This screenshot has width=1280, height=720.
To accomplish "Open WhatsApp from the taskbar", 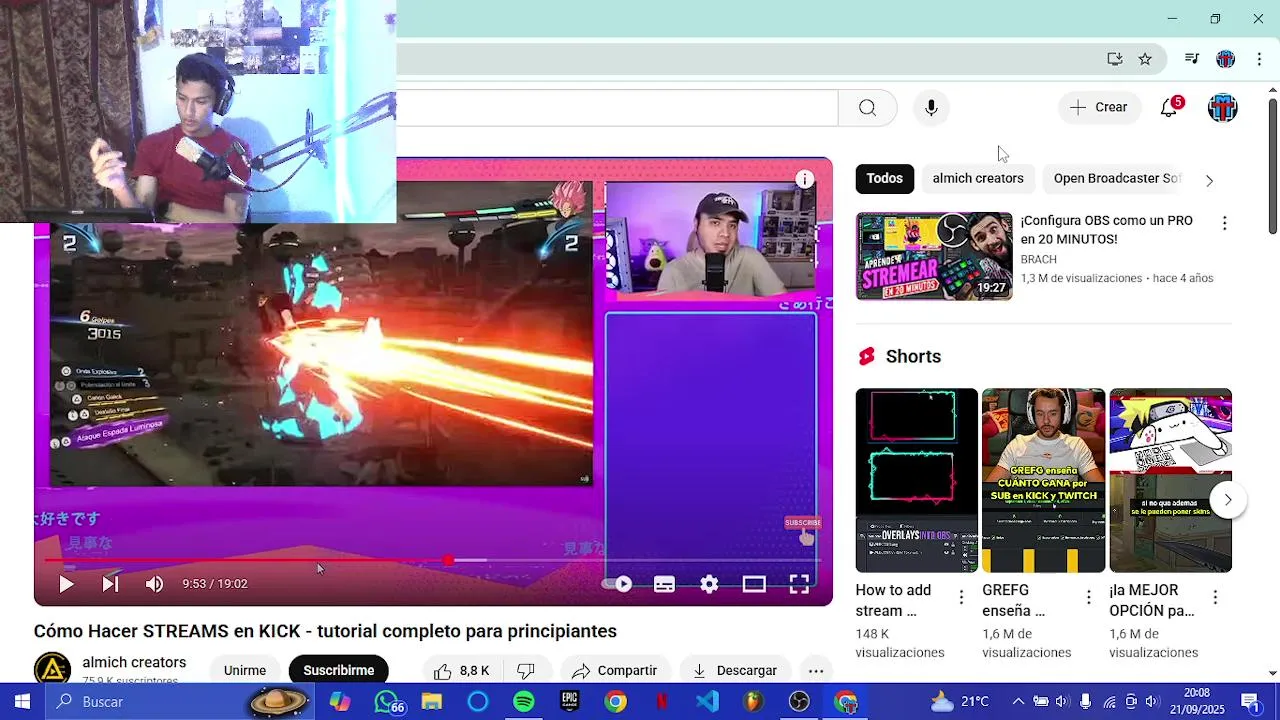I will point(387,702).
